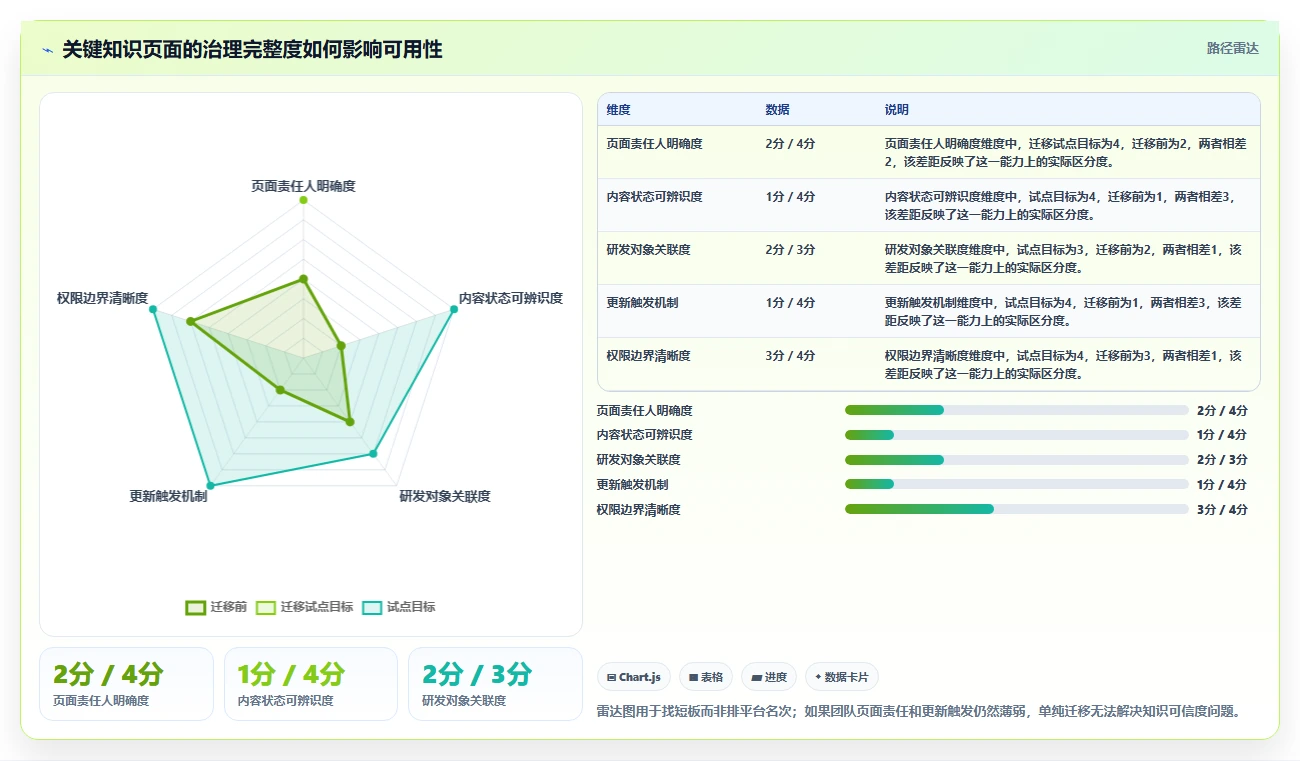Image resolution: width=1300 pixels, height=761 pixels.
Task: Click the 3分 / 4分 table cell
Action: [790, 356]
